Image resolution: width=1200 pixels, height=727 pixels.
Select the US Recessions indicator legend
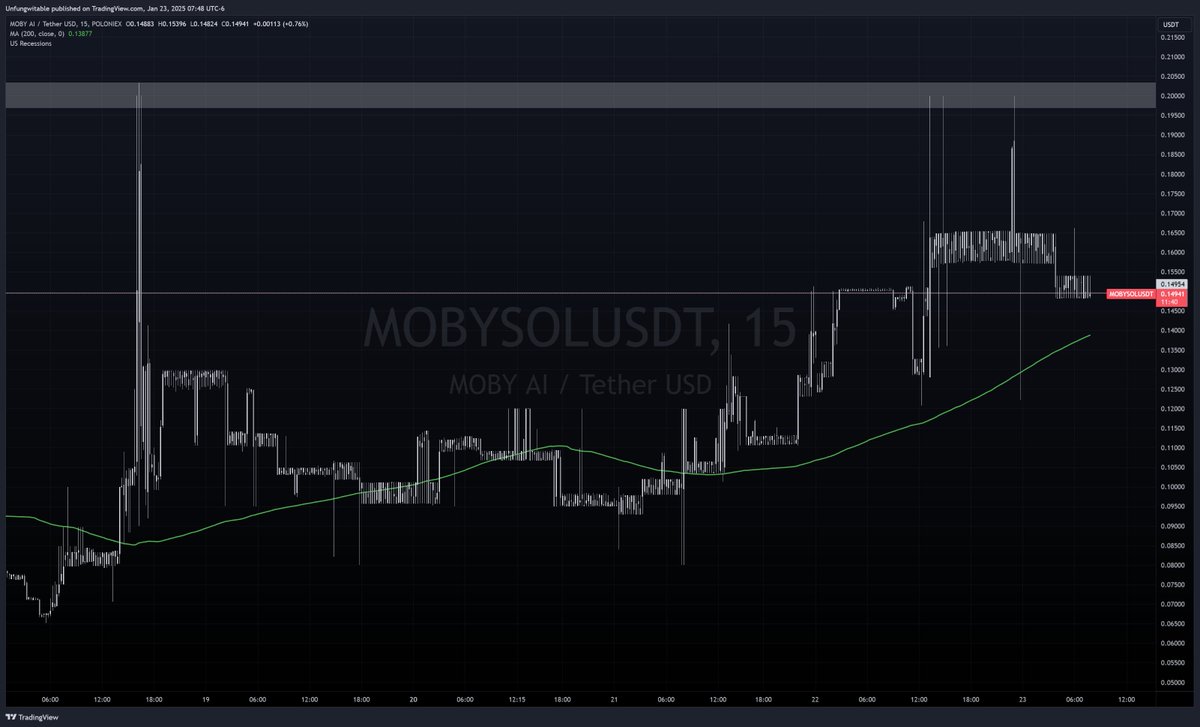[x=29, y=45]
